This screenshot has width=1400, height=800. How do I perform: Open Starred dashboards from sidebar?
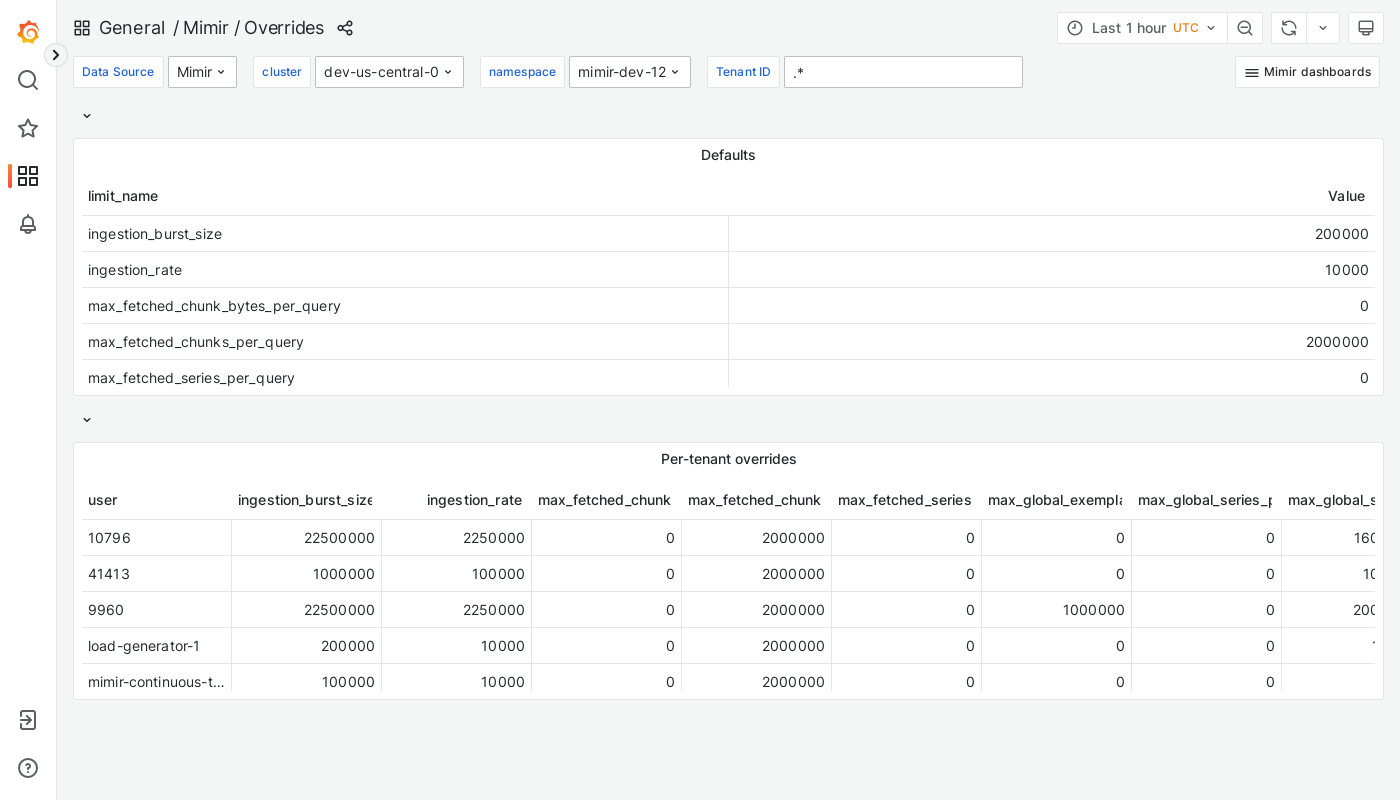coord(28,128)
